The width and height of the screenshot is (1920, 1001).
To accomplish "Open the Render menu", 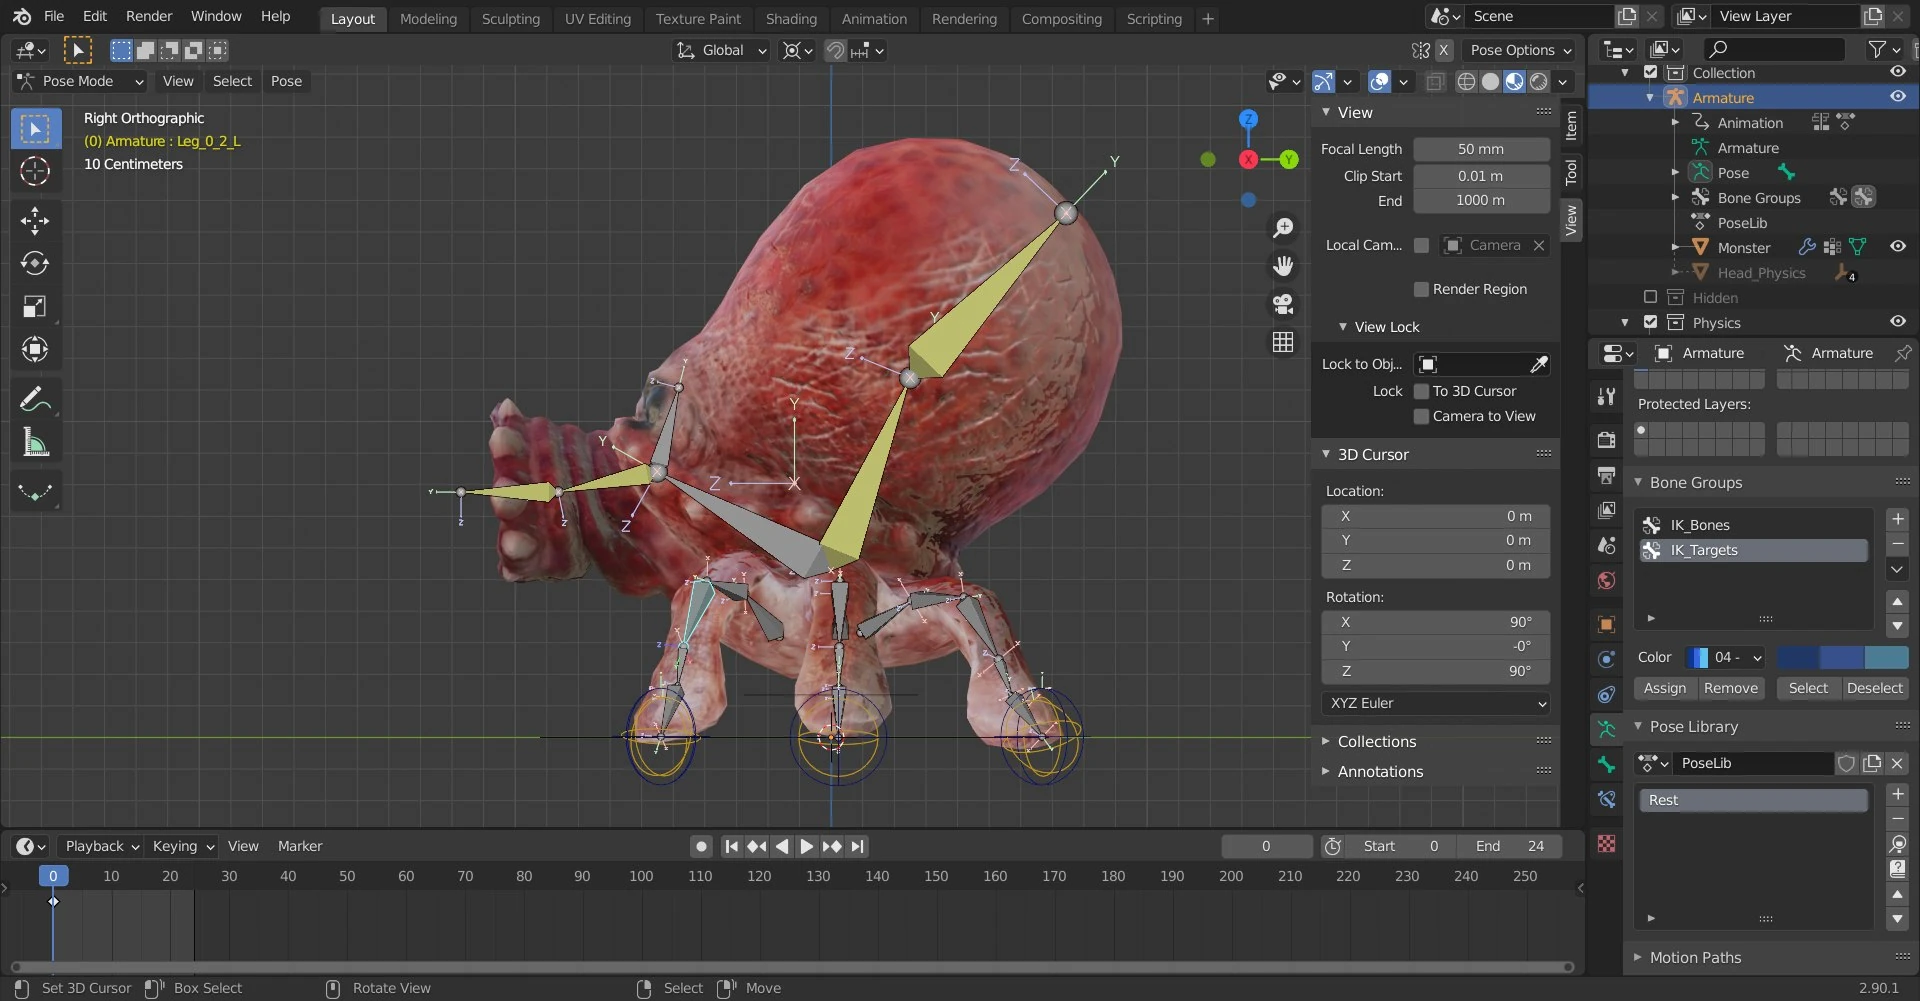I will point(149,16).
